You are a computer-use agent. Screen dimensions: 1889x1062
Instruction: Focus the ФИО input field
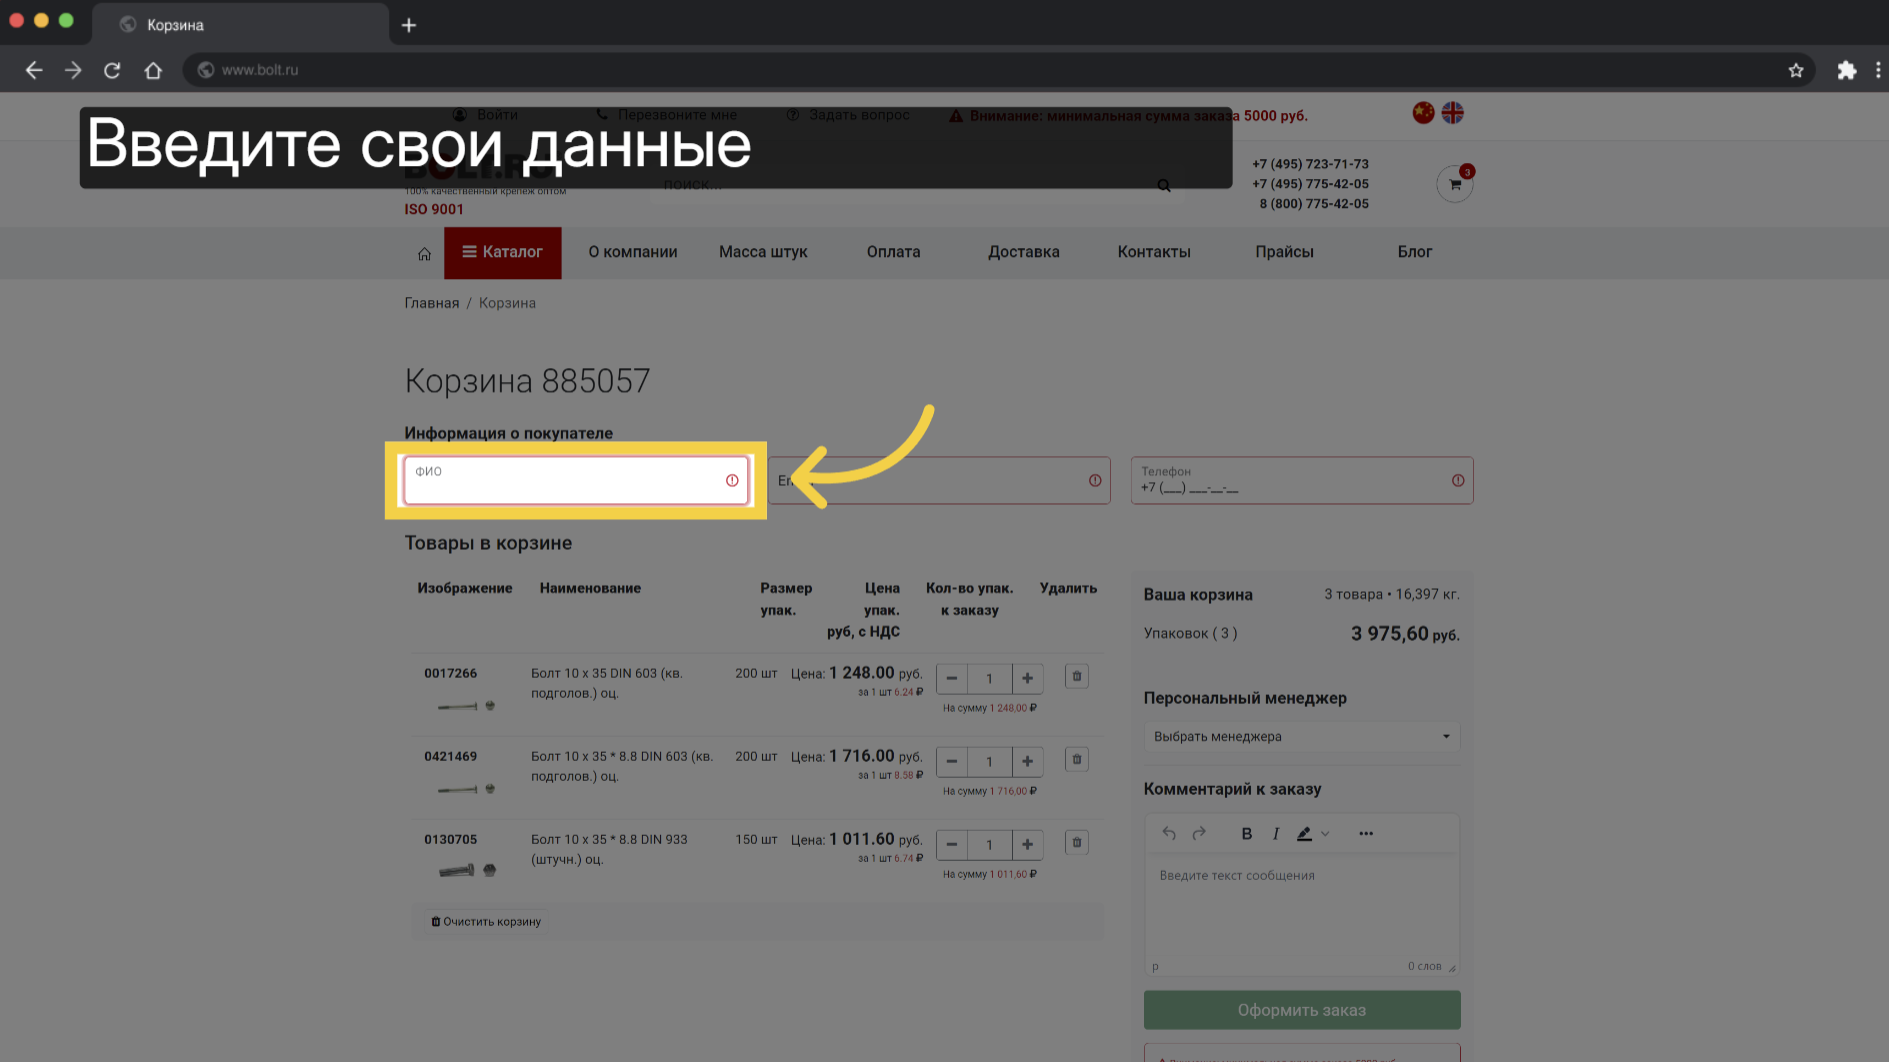(576, 481)
